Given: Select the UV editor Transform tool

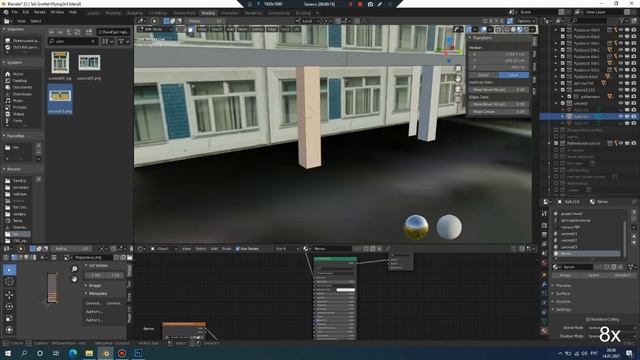Looking at the screenshot, I should tap(9, 329).
